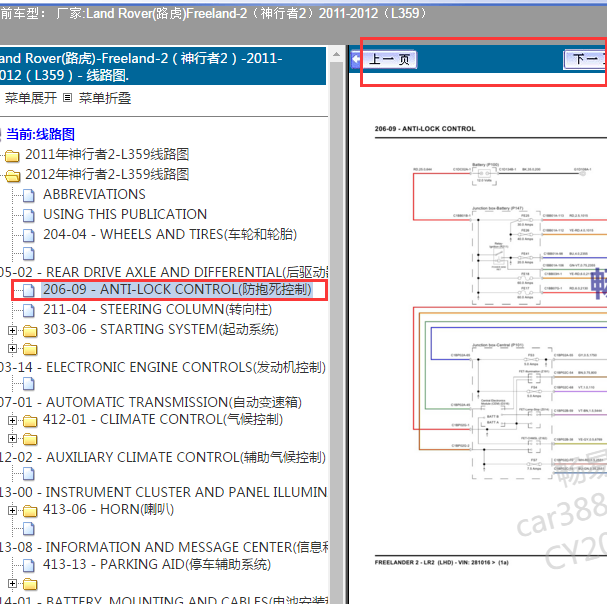Open 413-13 - PARKING AID(停车辅助系统)
The width and height of the screenshot is (607, 604).
click(x=157, y=564)
